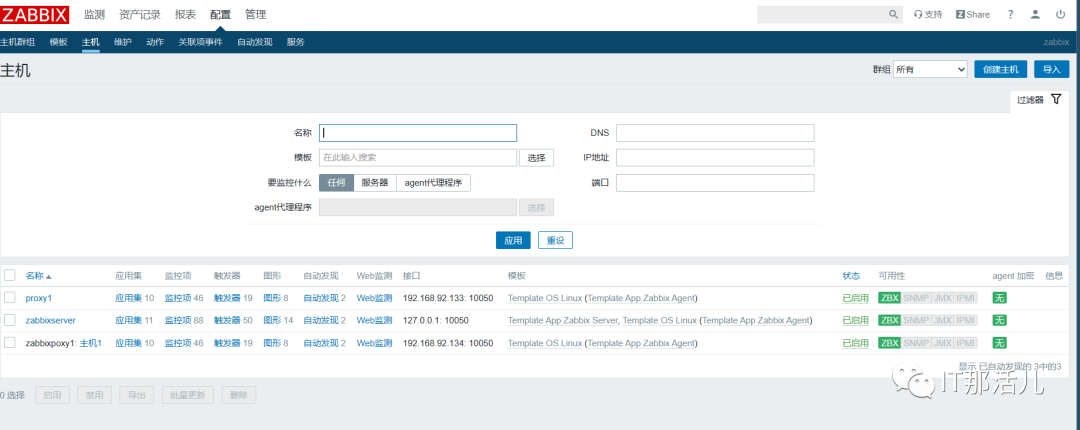Click the logout power icon
Viewport: 1080px width, 430px height.
[1060, 14]
